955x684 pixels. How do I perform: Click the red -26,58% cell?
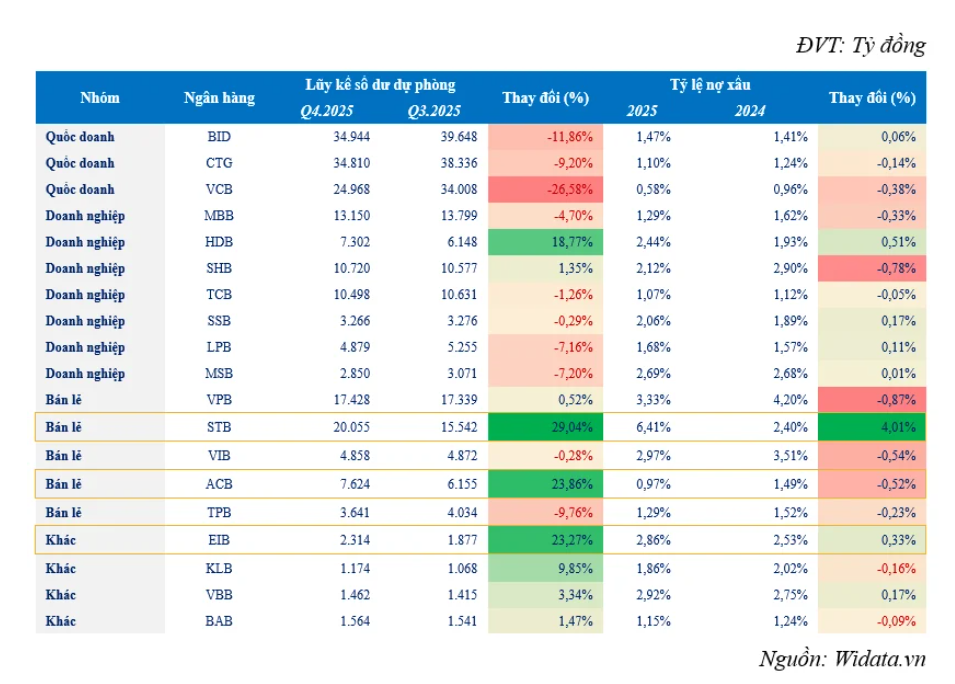pyautogui.click(x=546, y=189)
